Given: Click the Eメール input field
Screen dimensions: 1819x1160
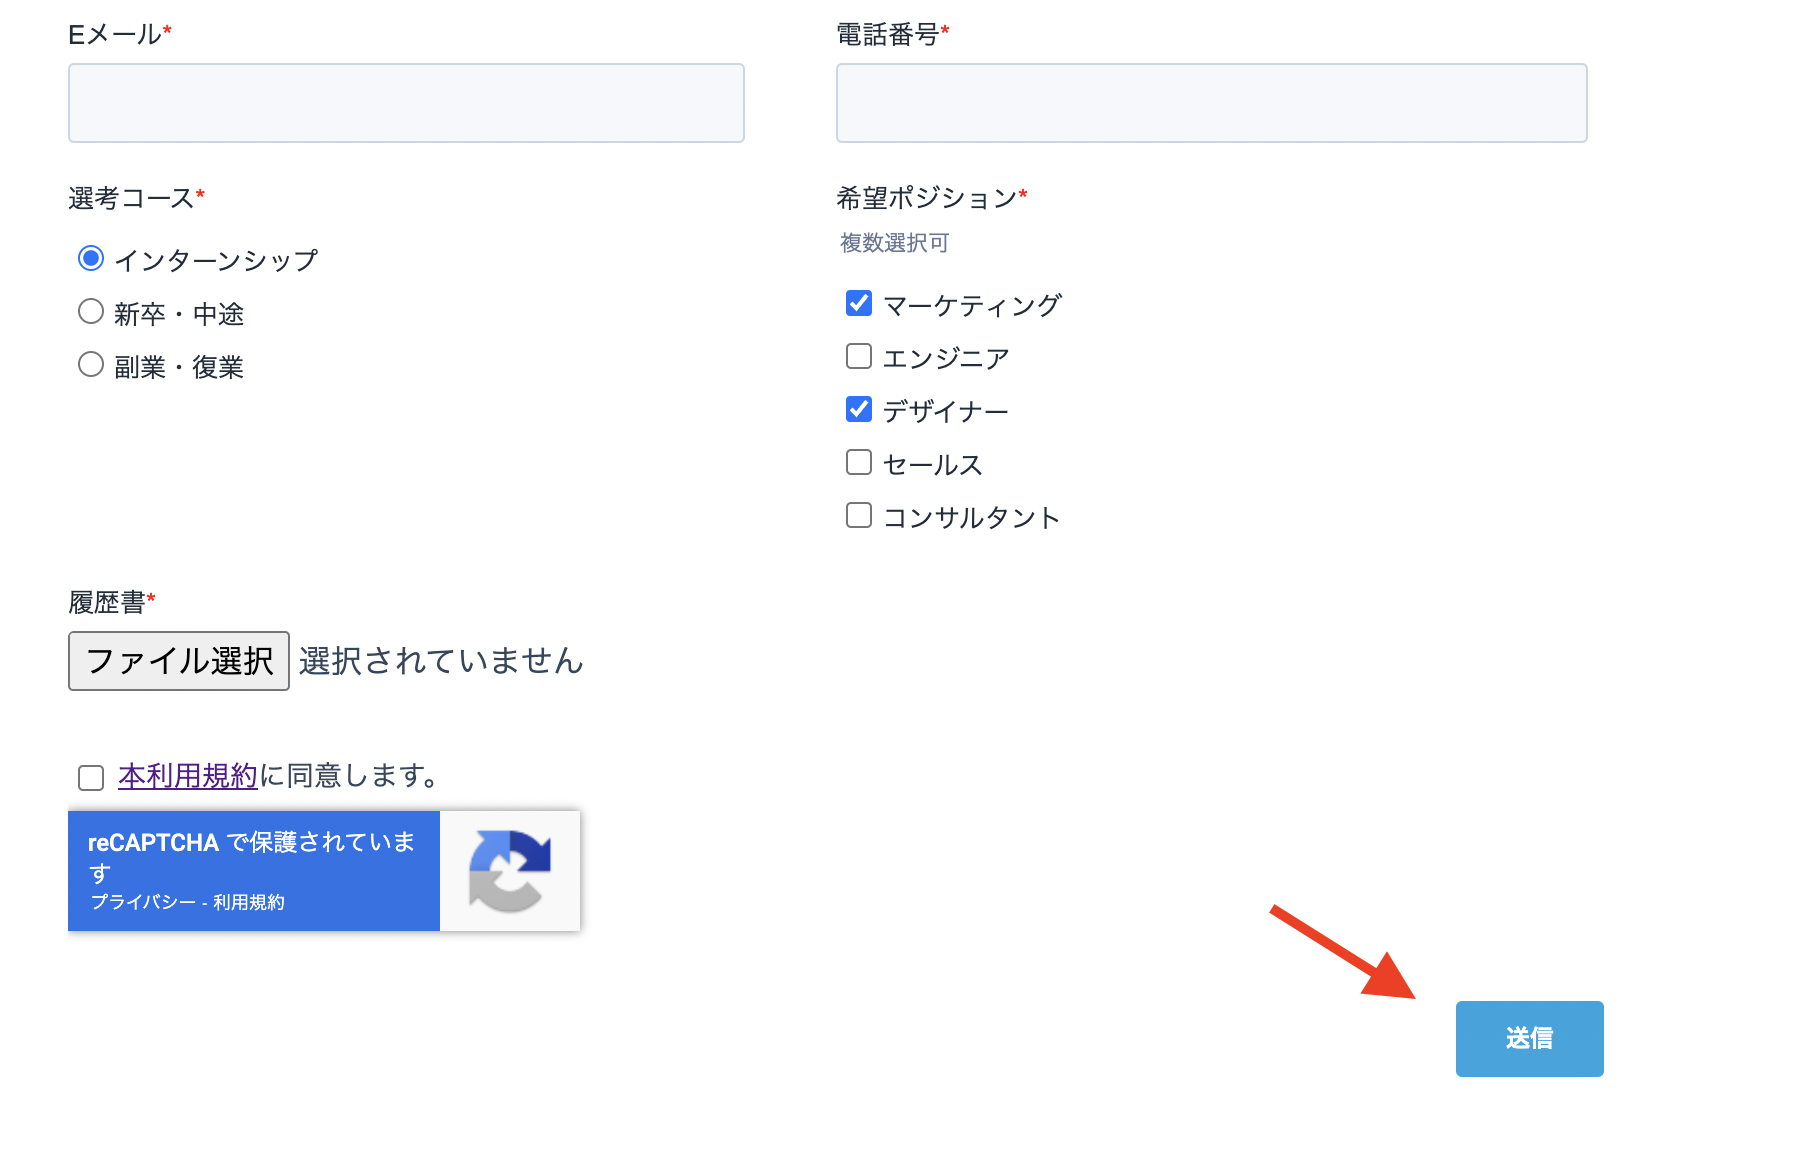Looking at the screenshot, I should click(406, 103).
